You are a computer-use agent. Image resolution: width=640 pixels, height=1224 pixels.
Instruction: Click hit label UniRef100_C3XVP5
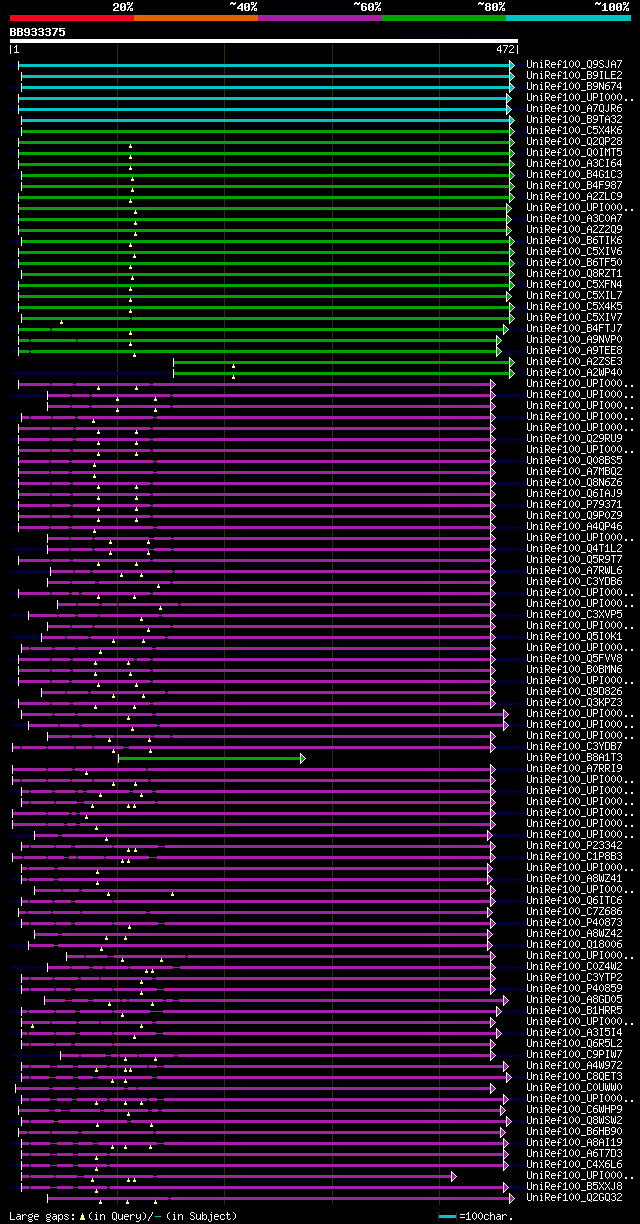[x=574, y=615]
